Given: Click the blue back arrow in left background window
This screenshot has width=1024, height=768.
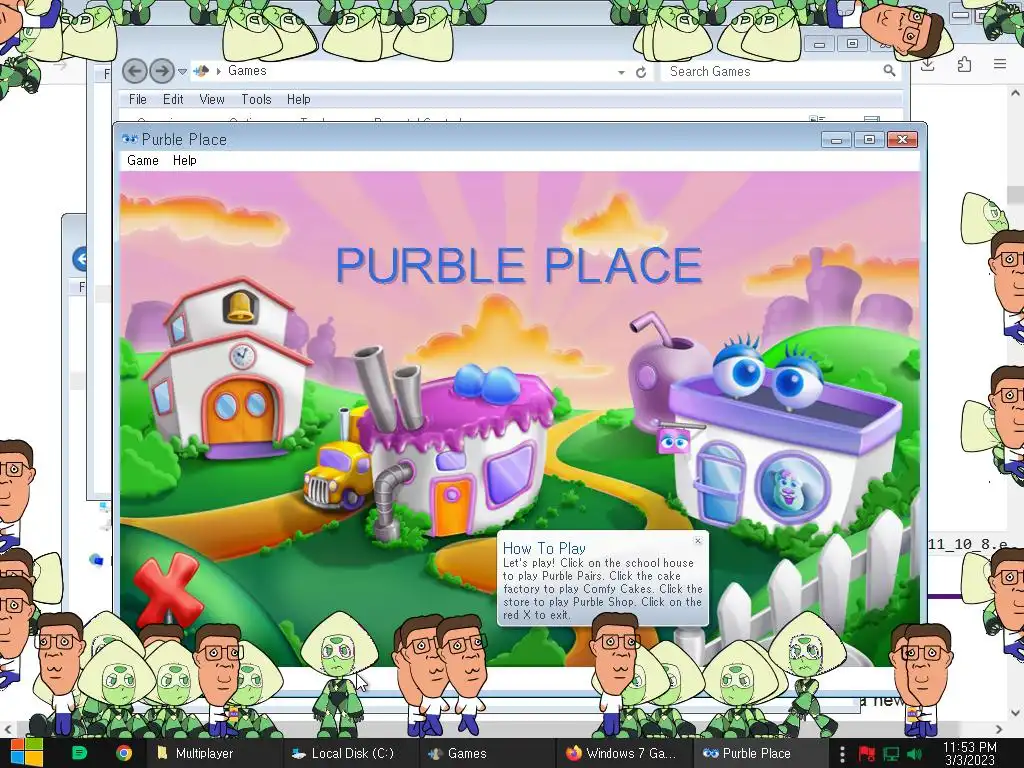Looking at the screenshot, I should pos(80,259).
